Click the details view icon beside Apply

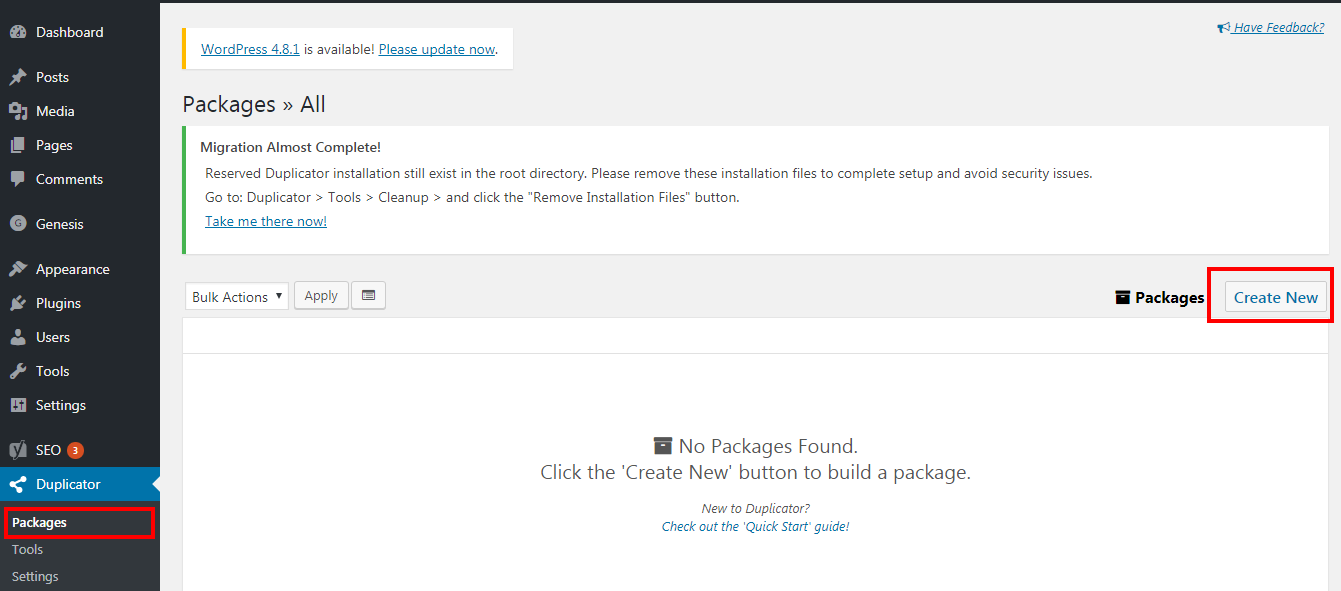pos(369,296)
